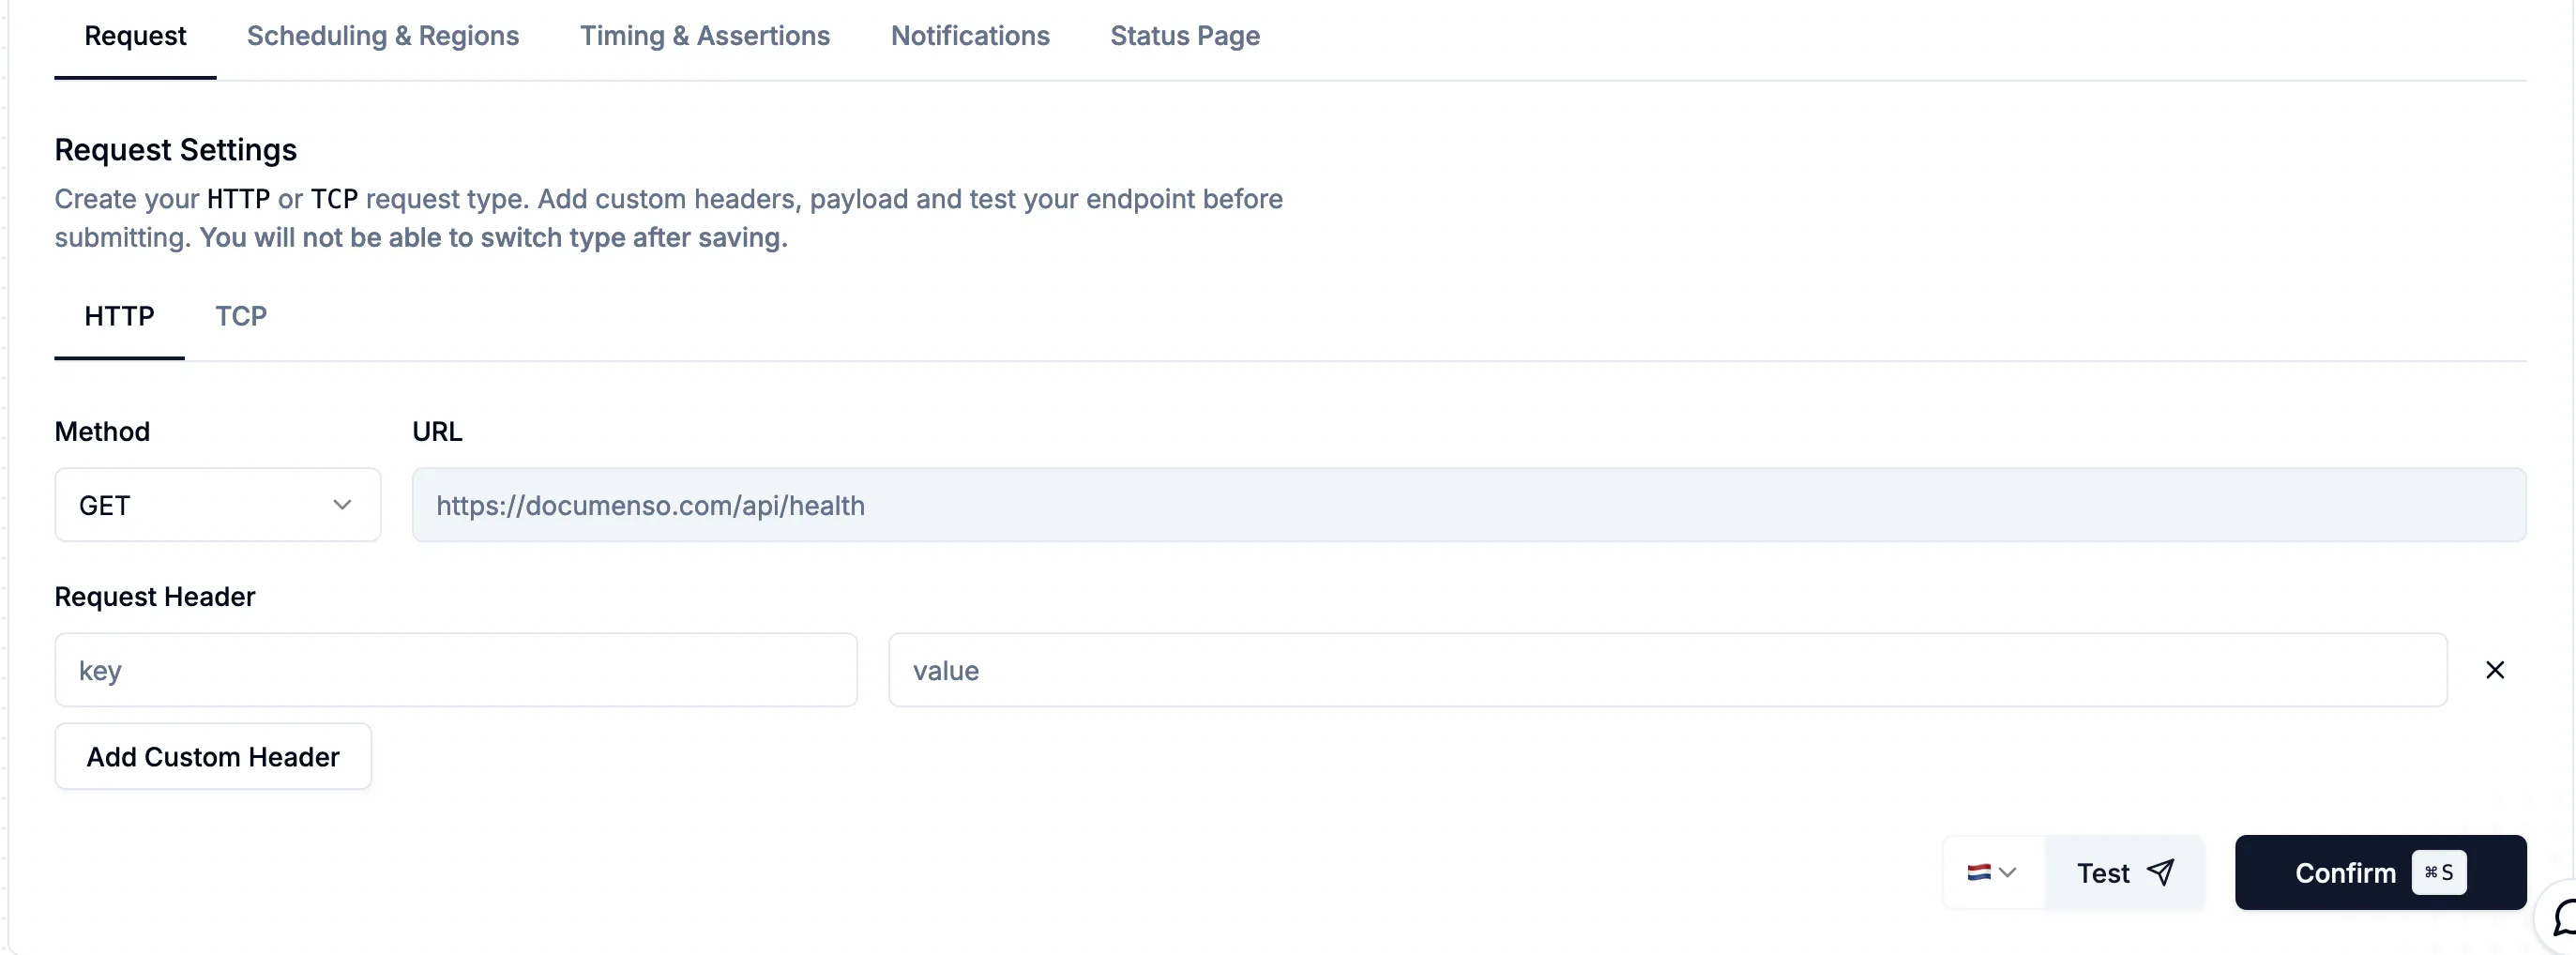
Task: Select the Notifications tab
Action: tap(969, 36)
